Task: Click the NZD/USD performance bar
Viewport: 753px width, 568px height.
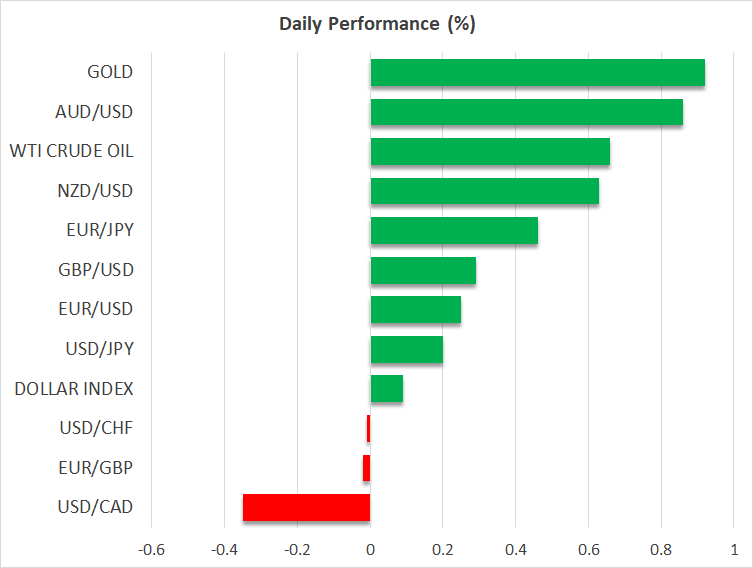Action: [484, 191]
